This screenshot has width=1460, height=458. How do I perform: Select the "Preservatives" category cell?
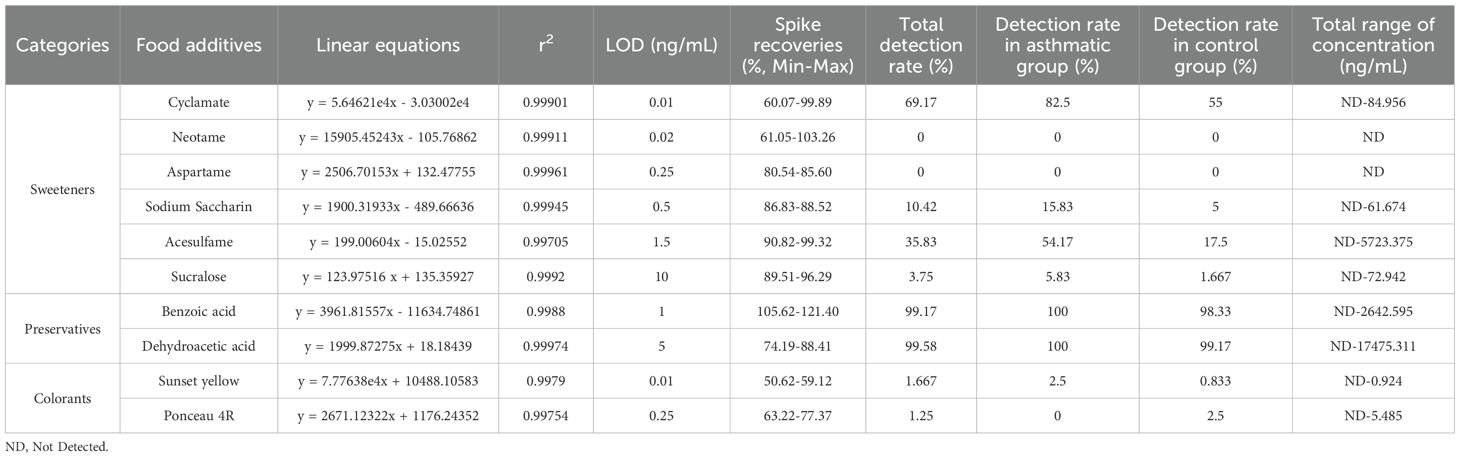click(x=62, y=329)
